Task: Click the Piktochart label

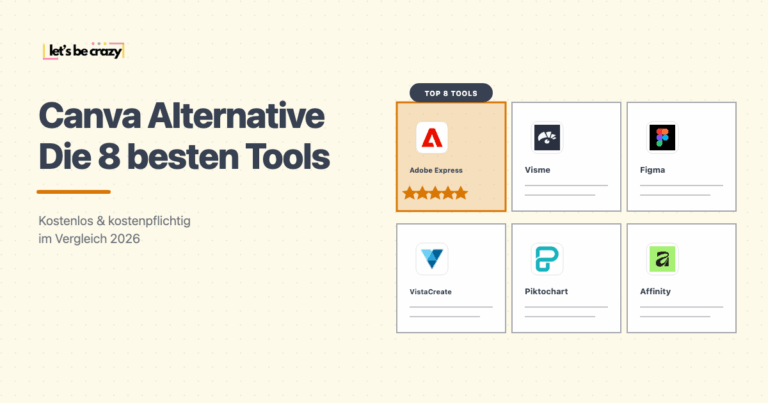Action: click(546, 291)
